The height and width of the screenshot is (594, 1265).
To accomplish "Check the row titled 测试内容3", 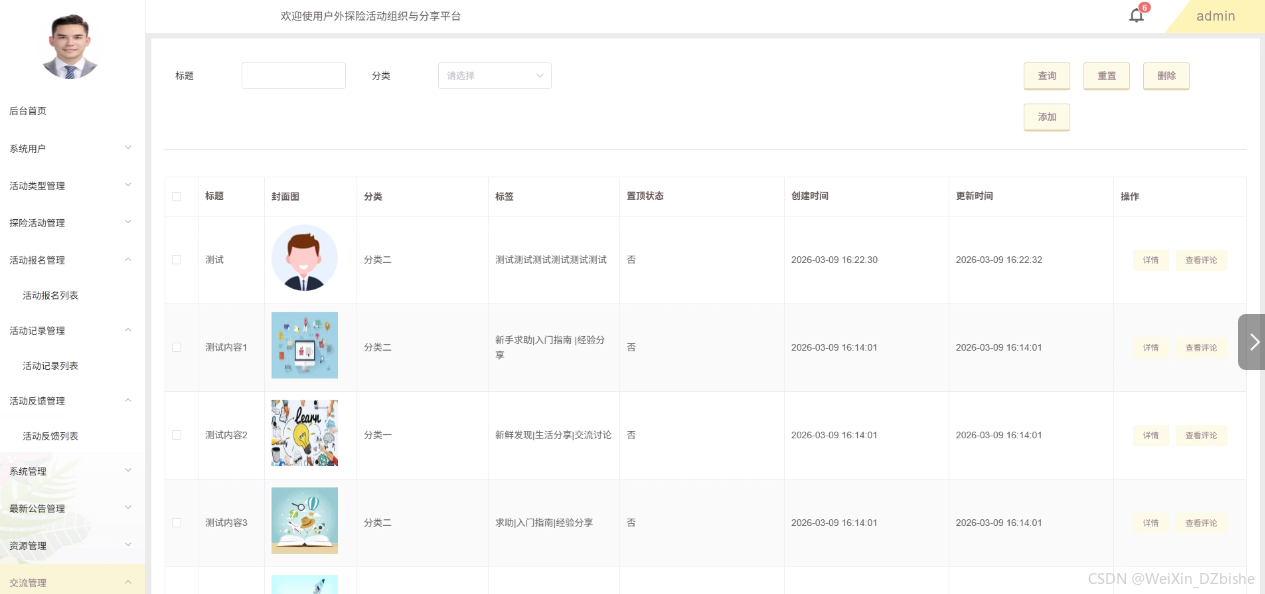I will click(x=177, y=522).
